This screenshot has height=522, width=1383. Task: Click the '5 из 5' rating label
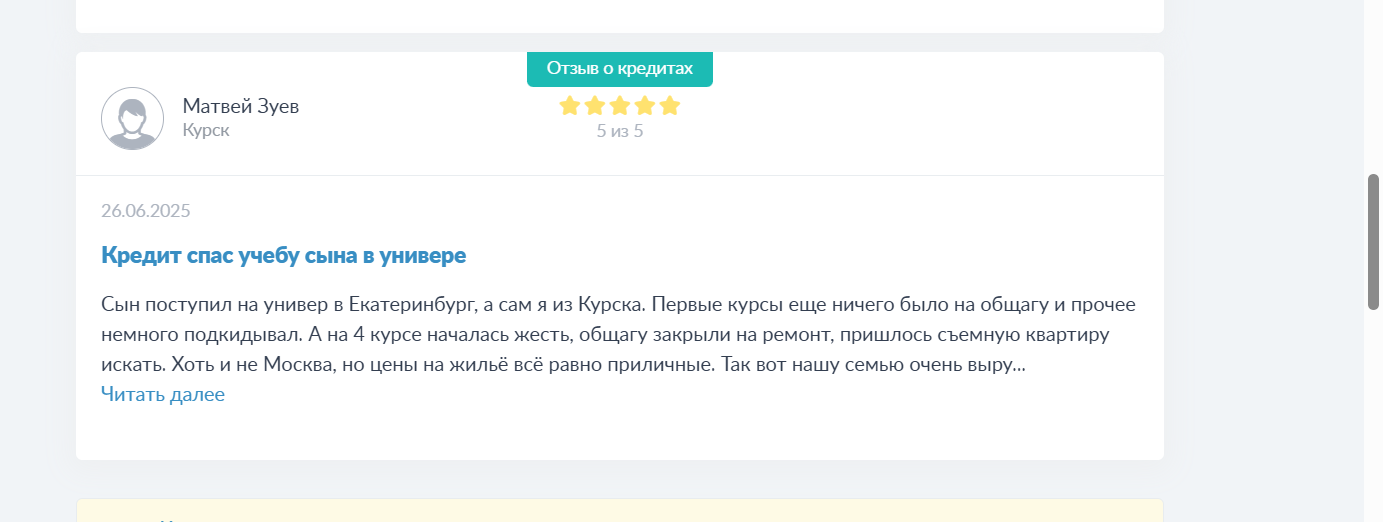coord(620,131)
